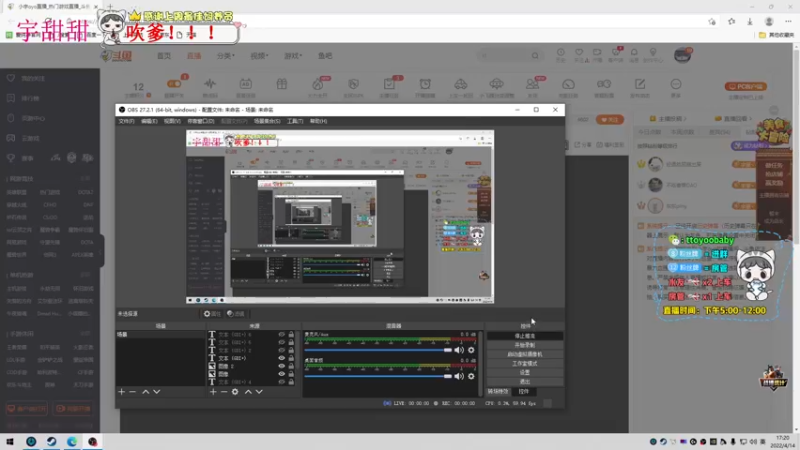800x450 pixels.
Task: Click the 属性 properties button above sources
Action: (x=212, y=314)
